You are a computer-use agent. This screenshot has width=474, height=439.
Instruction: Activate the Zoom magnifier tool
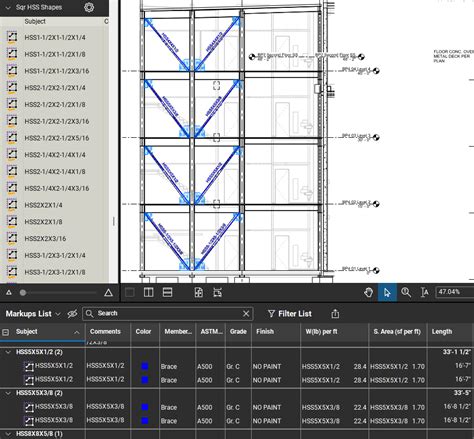pos(406,292)
